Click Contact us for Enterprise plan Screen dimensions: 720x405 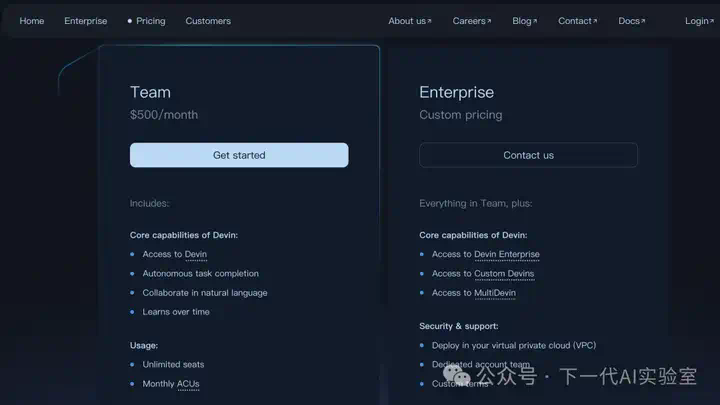pos(528,155)
